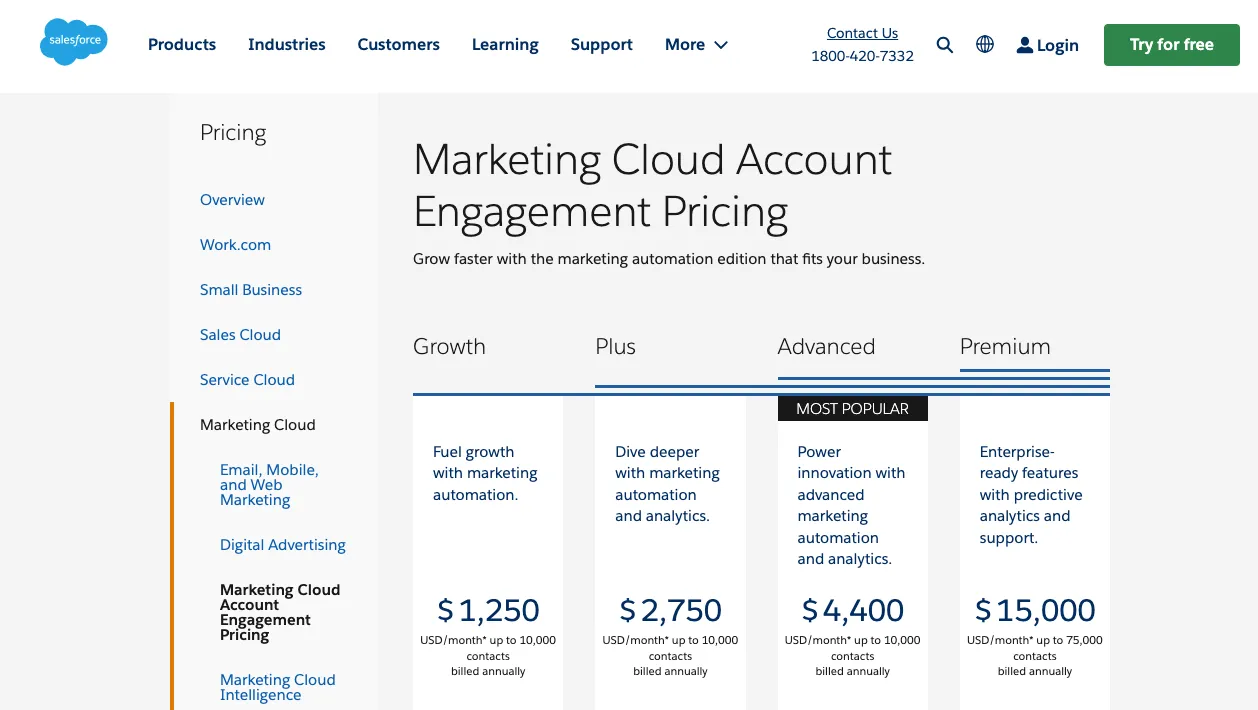Viewport: 1258px width, 710px height.
Task: Open Marketing Cloud Intelligence link
Action: [x=278, y=687]
